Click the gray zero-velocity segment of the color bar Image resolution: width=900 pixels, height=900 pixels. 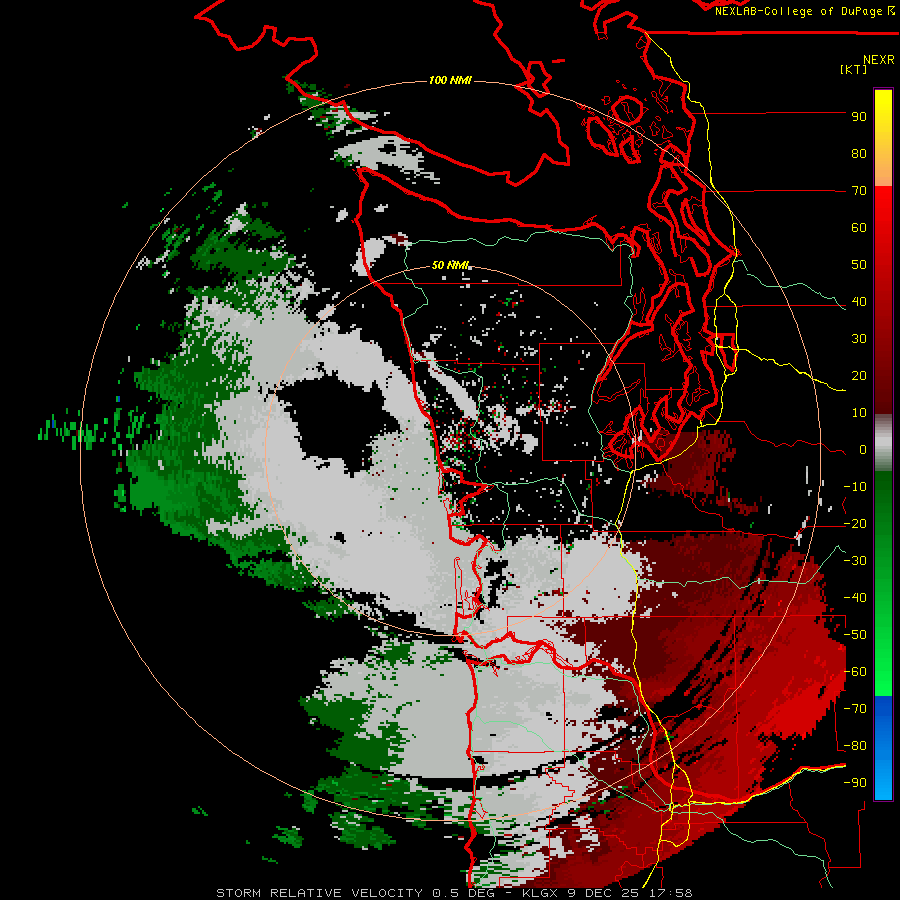883,443
